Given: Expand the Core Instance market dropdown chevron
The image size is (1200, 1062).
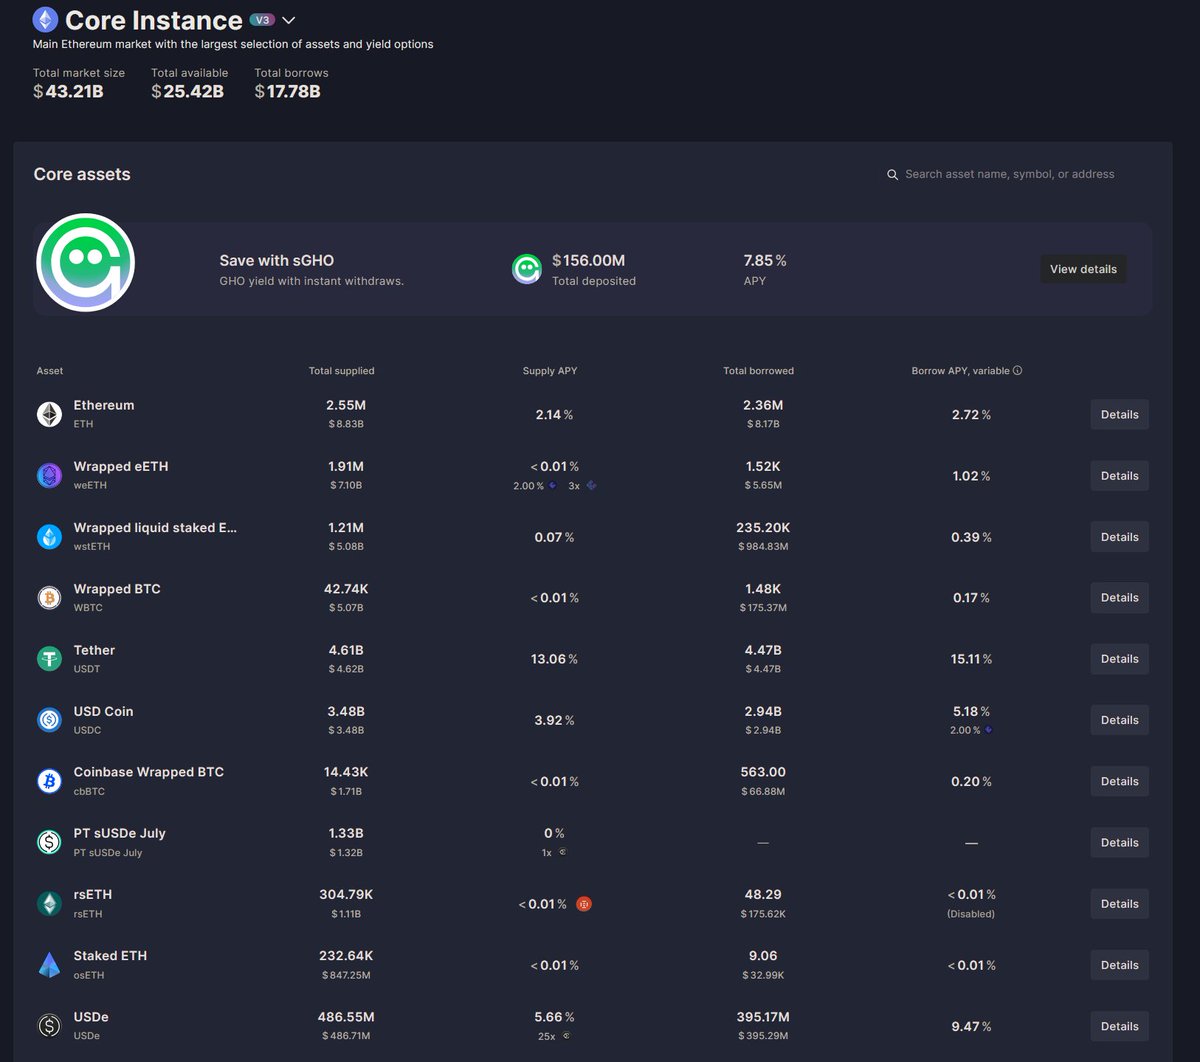Looking at the screenshot, I should click(x=289, y=20).
